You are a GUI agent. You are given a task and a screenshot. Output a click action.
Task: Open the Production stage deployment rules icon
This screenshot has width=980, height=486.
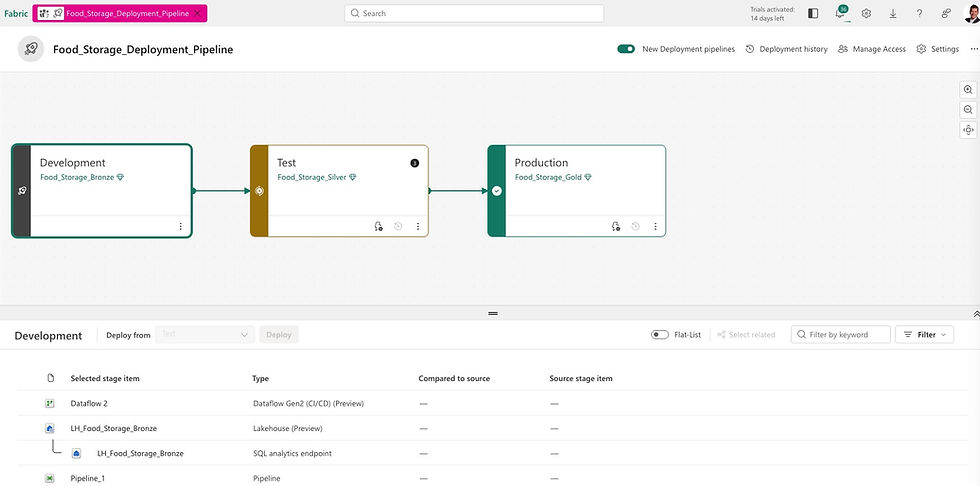coord(616,226)
